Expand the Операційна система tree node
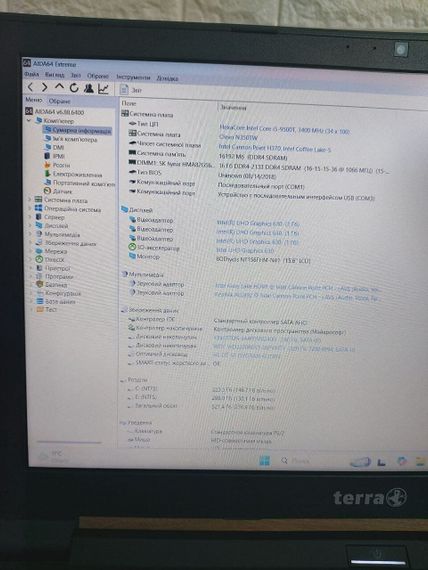428x570 pixels. tap(30, 208)
